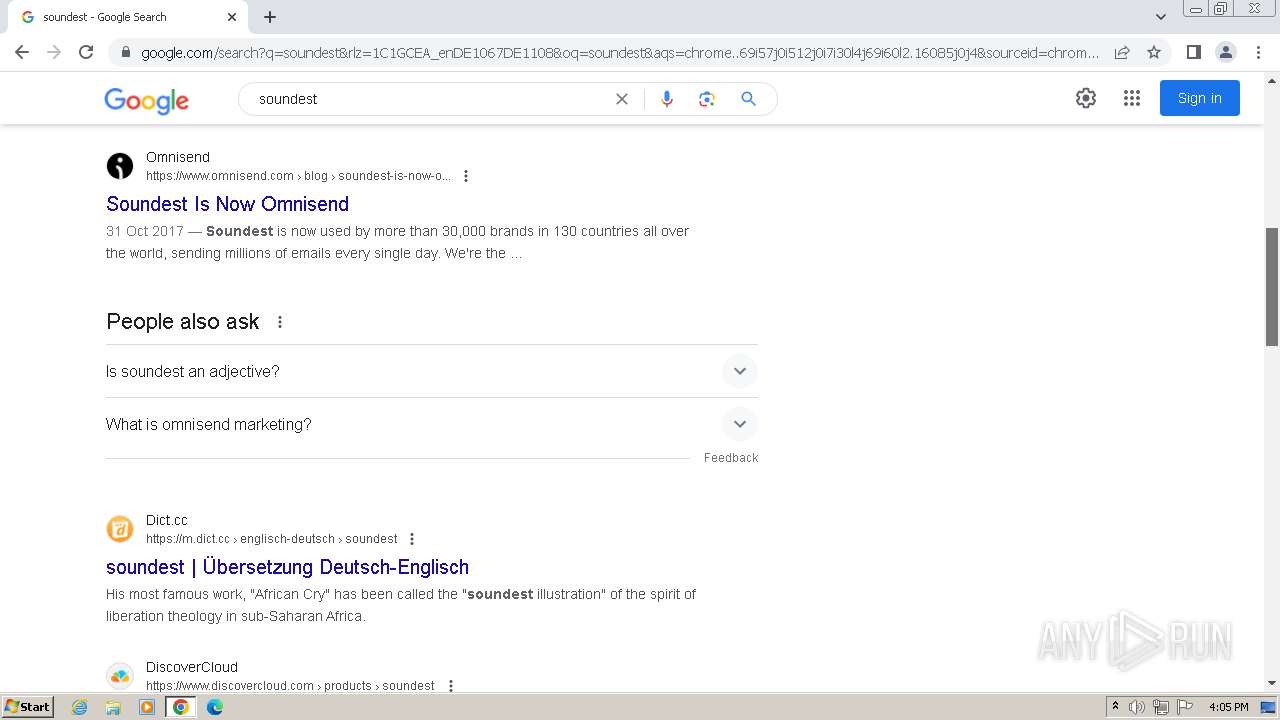This screenshot has height=720, width=1280.
Task: Open Omnisend result options menu
Action: (x=466, y=176)
